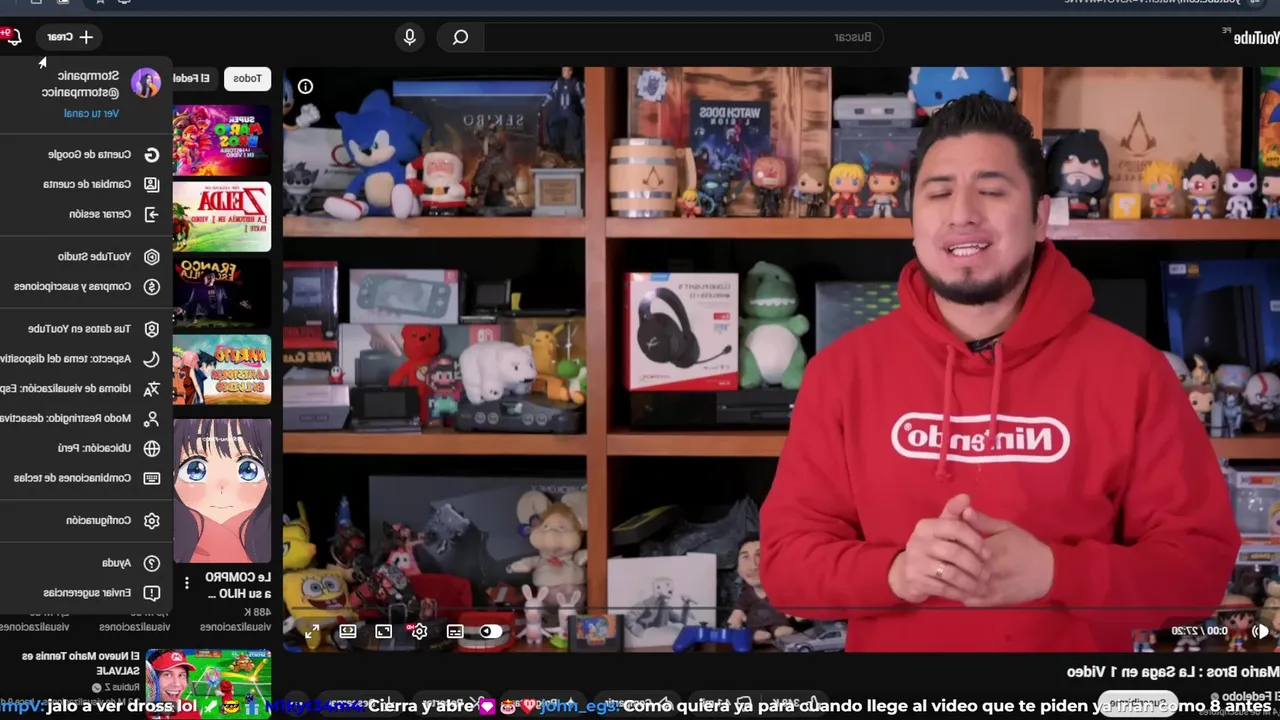
Task: Open the Crear create button
Action: point(70,37)
